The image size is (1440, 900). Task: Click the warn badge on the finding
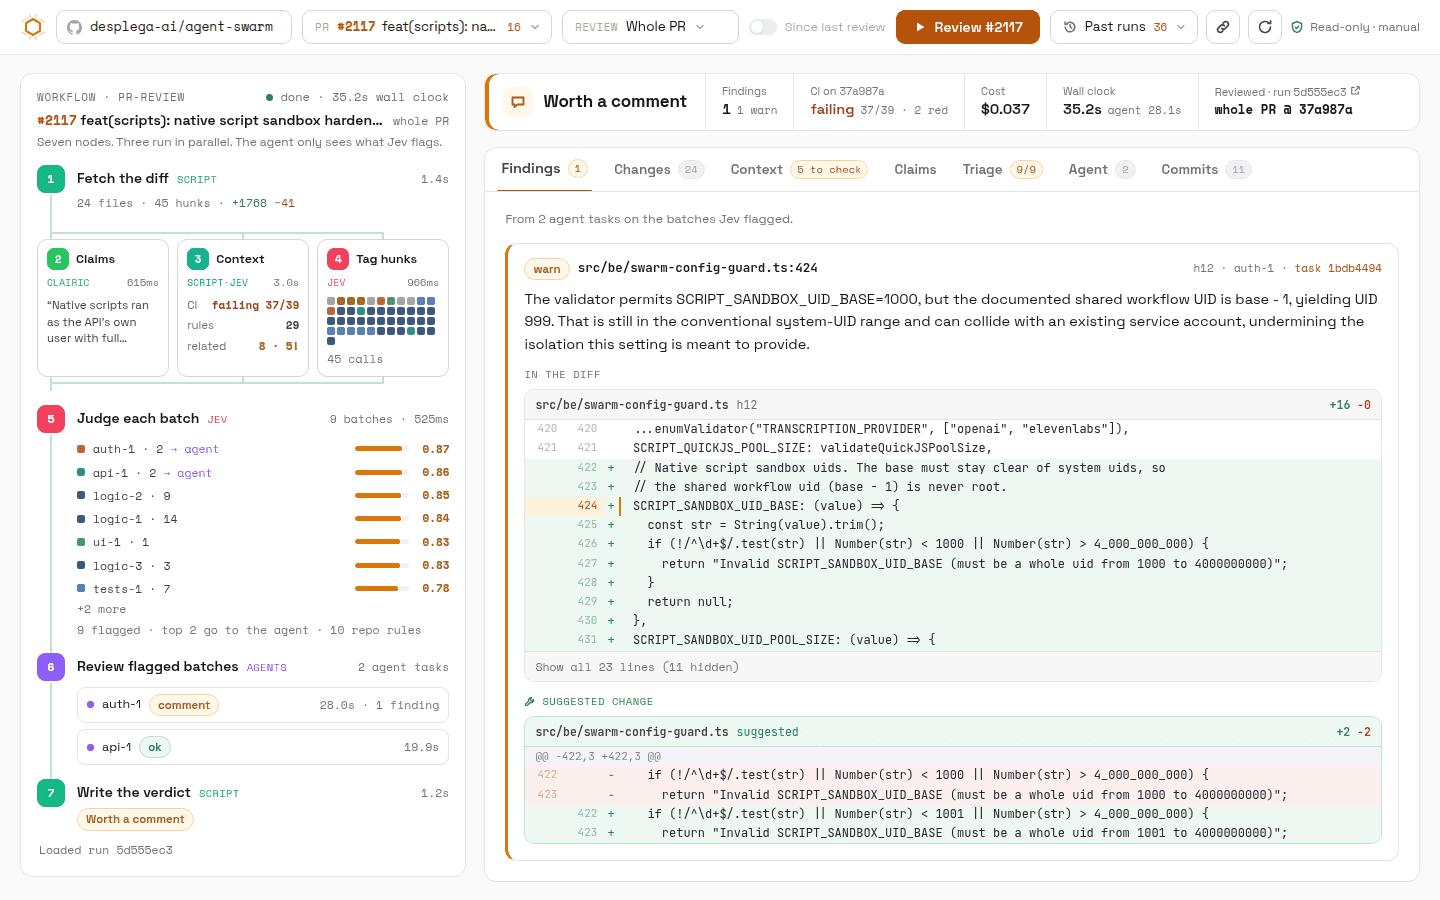pos(547,269)
